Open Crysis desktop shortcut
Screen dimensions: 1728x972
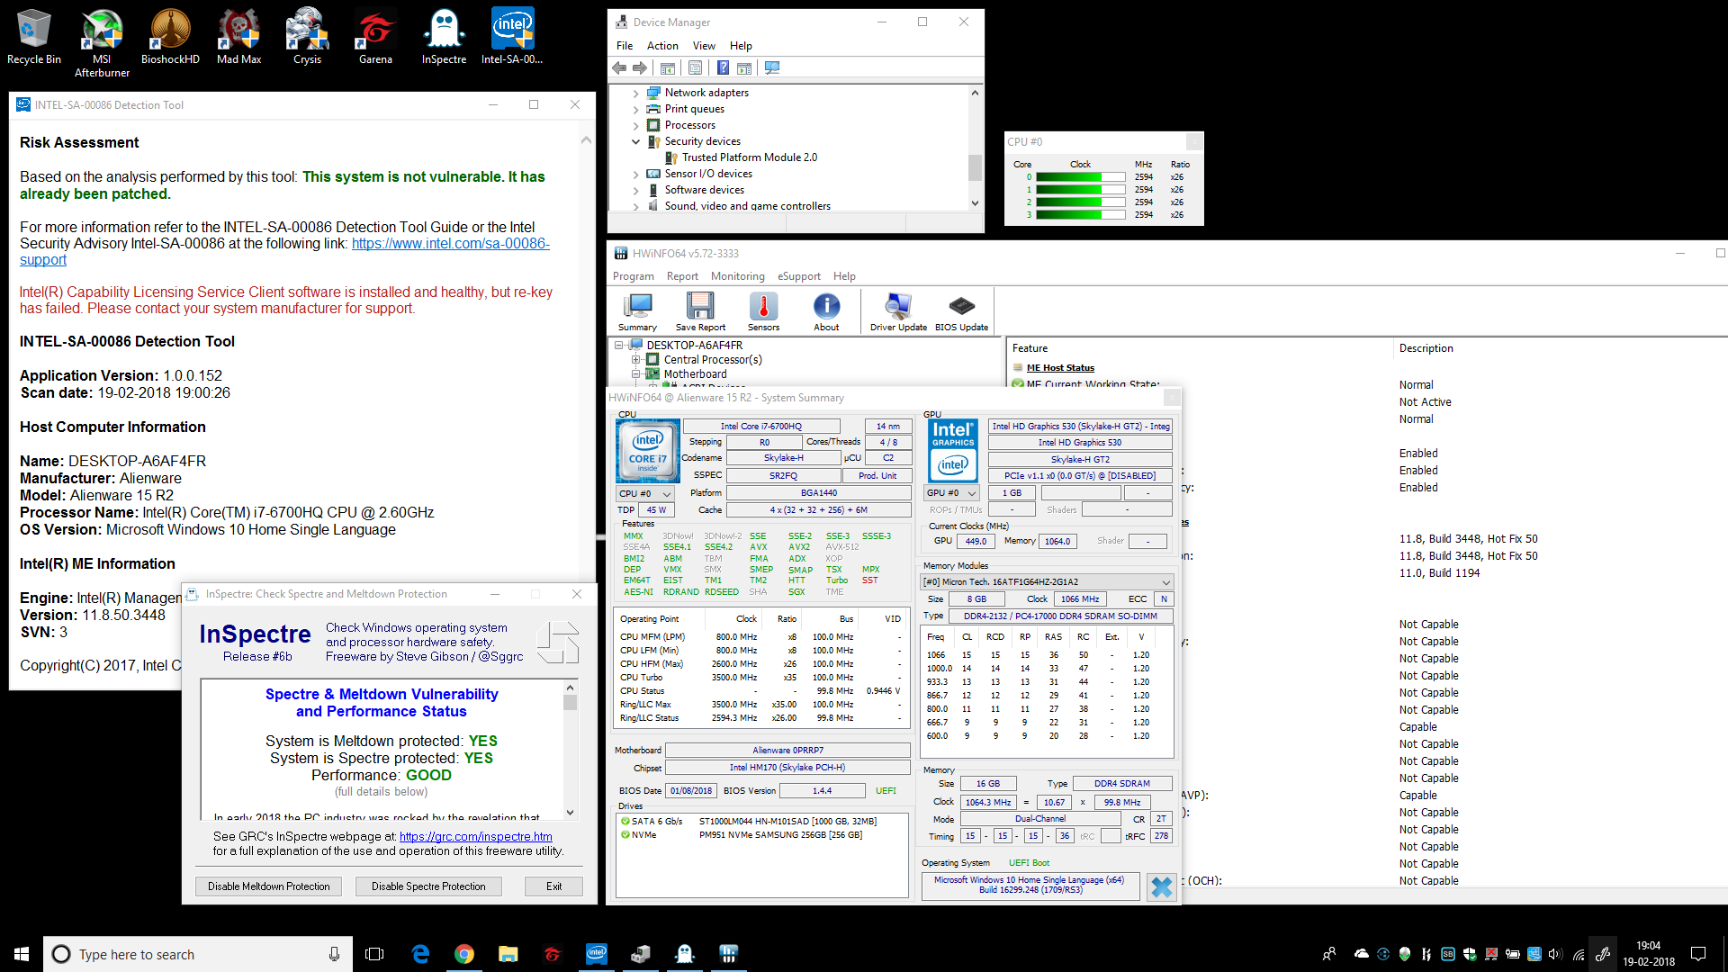(307, 37)
